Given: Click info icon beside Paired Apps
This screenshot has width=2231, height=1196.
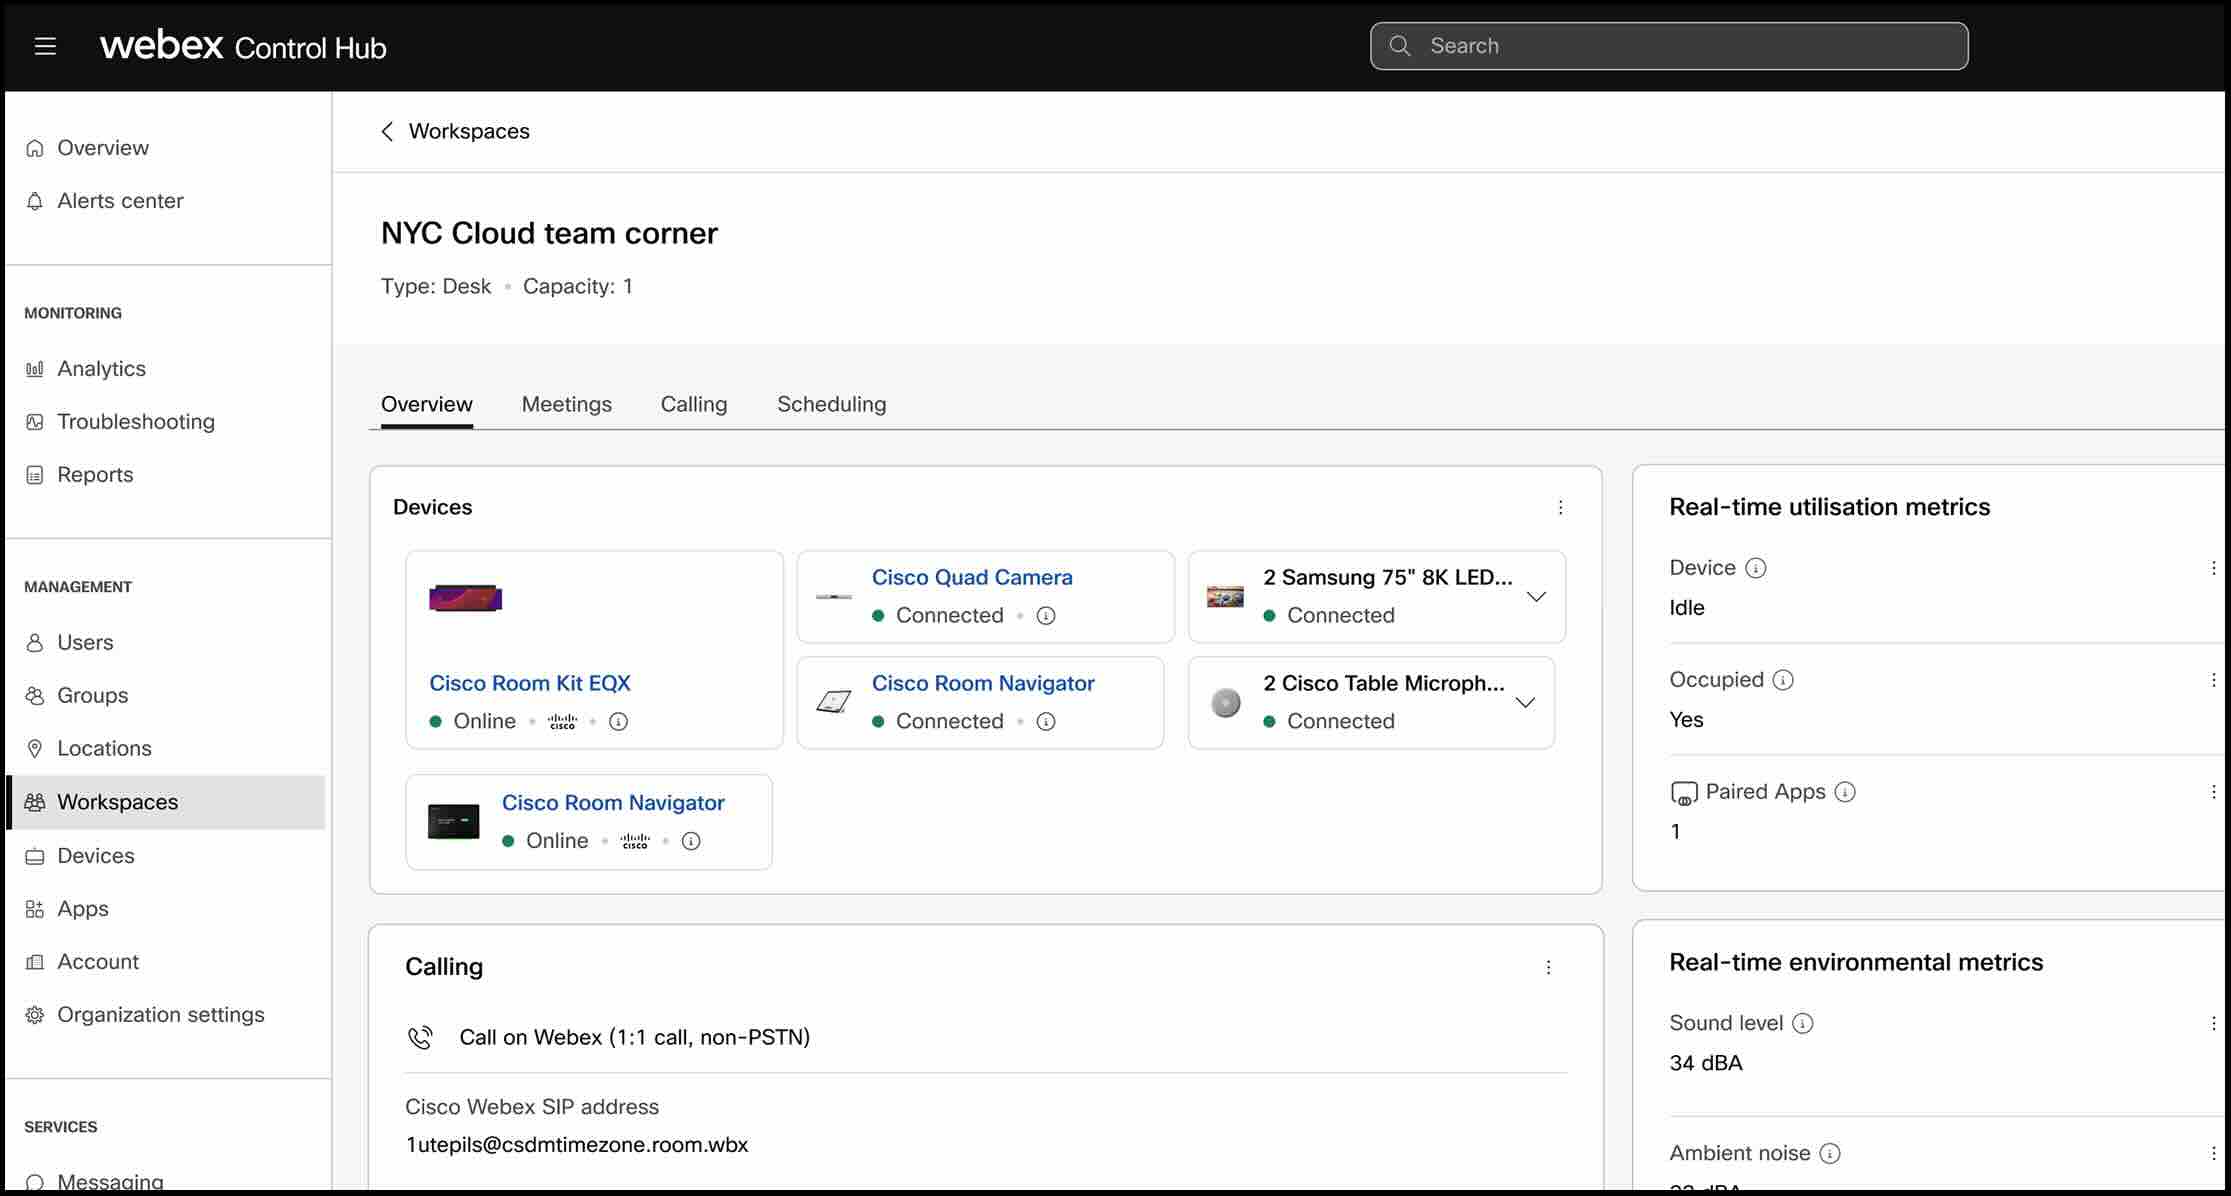Looking at the screenshot, I should coord(1846,792).
